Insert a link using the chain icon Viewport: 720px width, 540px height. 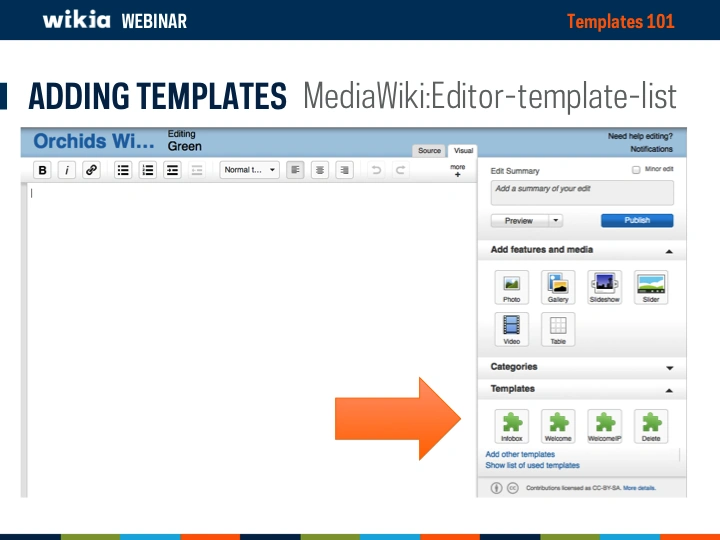click(91, 170)
